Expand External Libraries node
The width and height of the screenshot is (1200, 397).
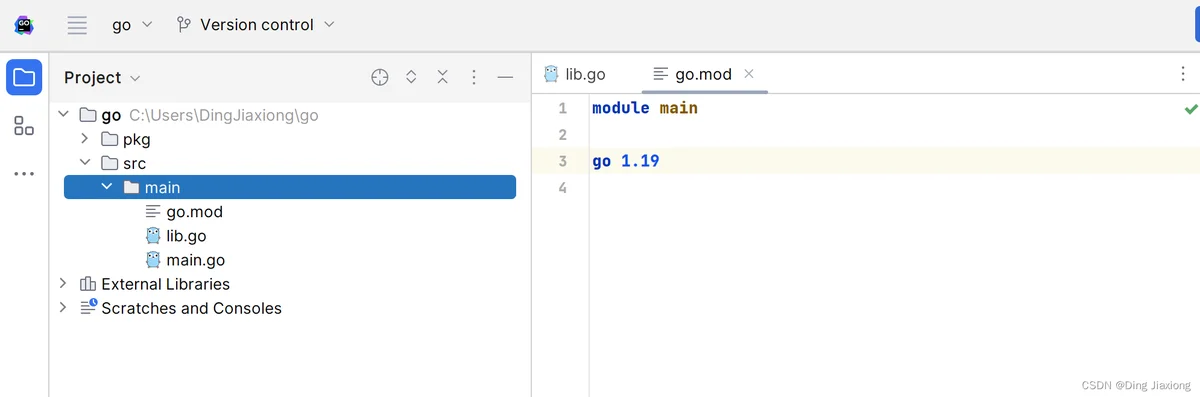click(63, 284)
